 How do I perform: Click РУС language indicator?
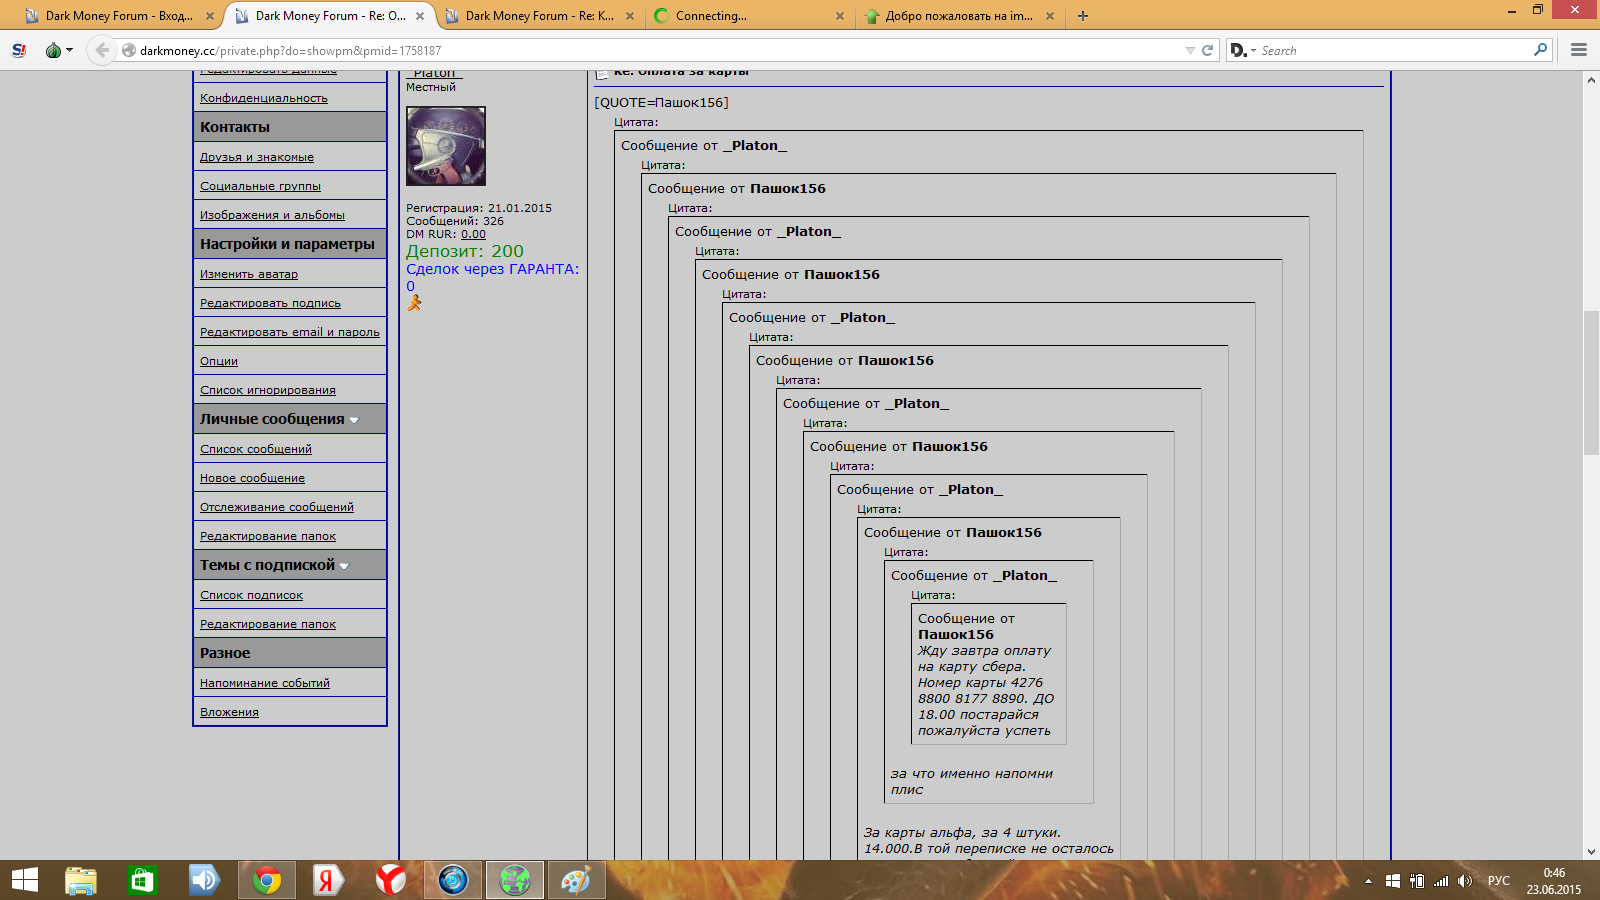click(1499, 881)
